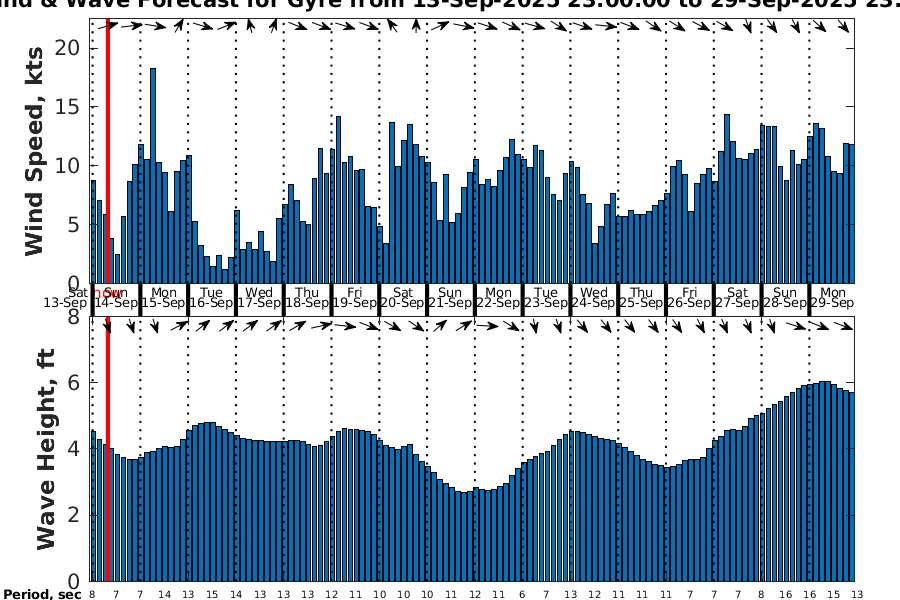Select the tallest wind bar on Mon 15-Sep
Screen dimensions: 900x600
153,176
